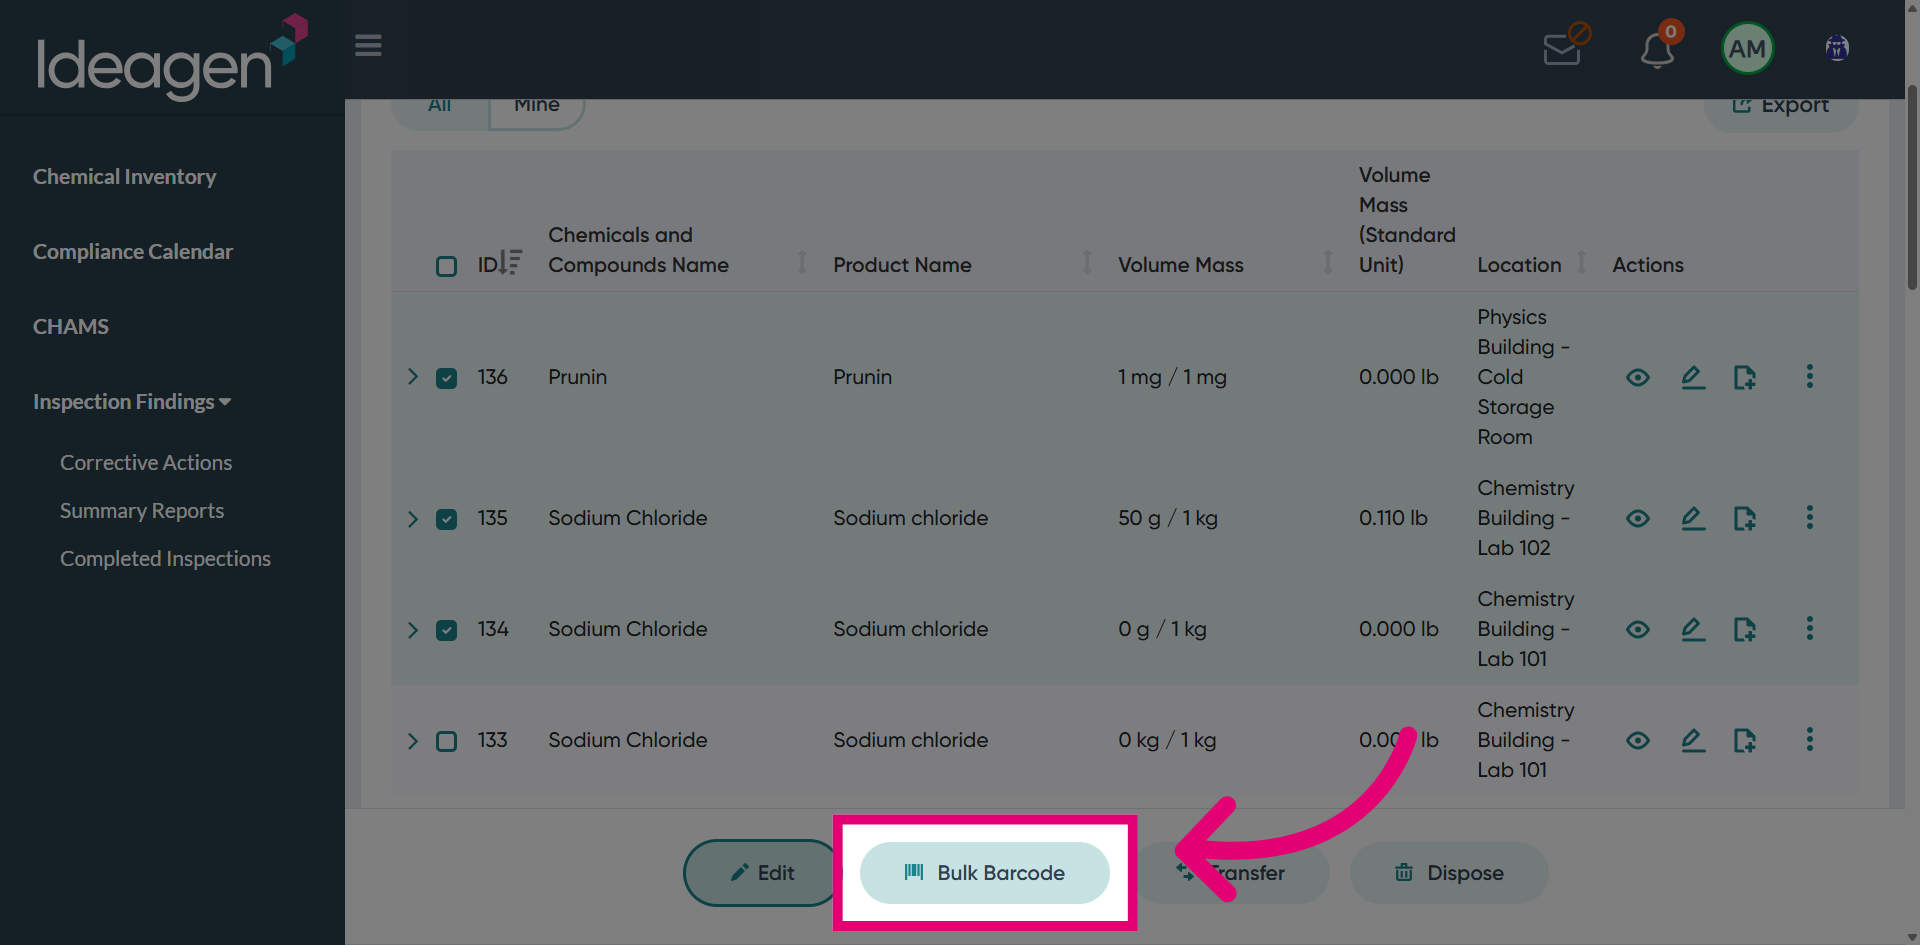The image size is (1920, 945).
Task: Duplicate row 136 with copy icon
Action: click(1745, 377)
